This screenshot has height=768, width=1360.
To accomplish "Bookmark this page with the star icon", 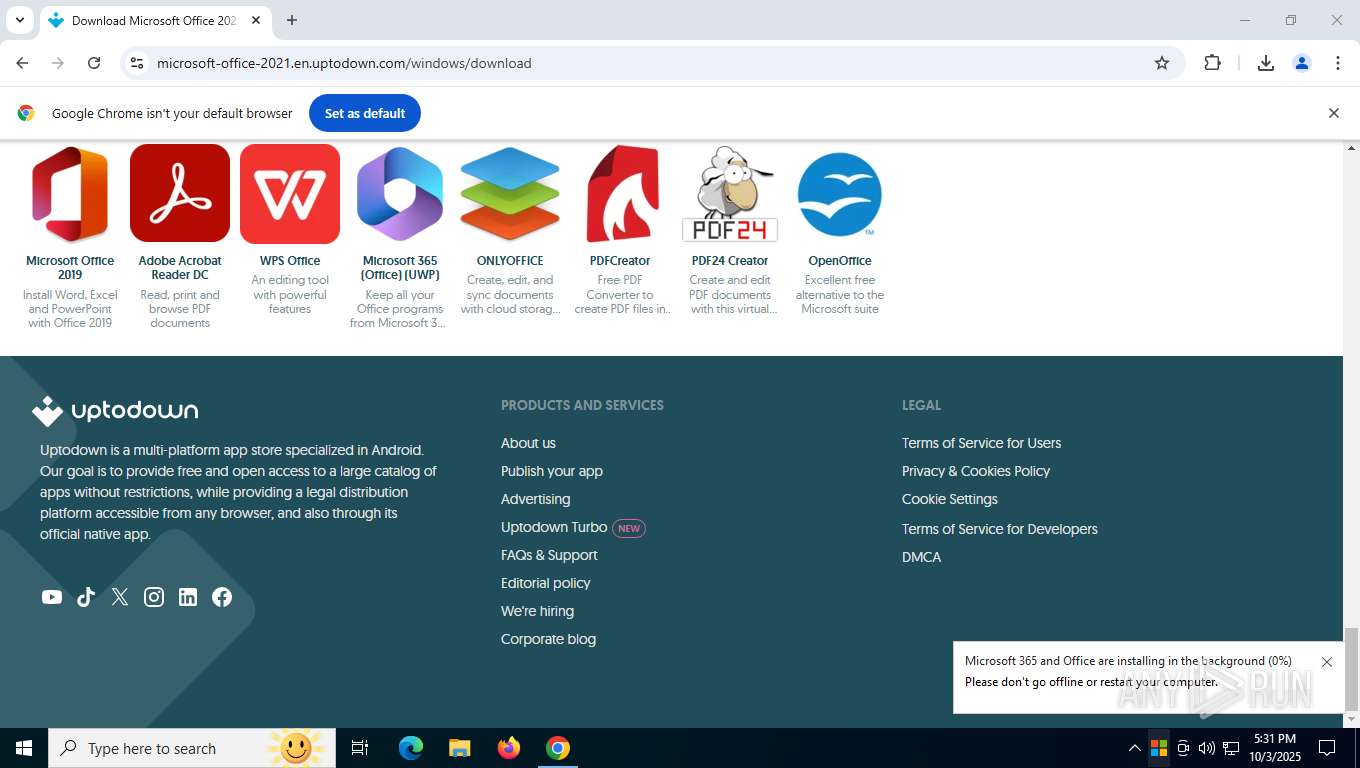I will [x=1162, y=63].
